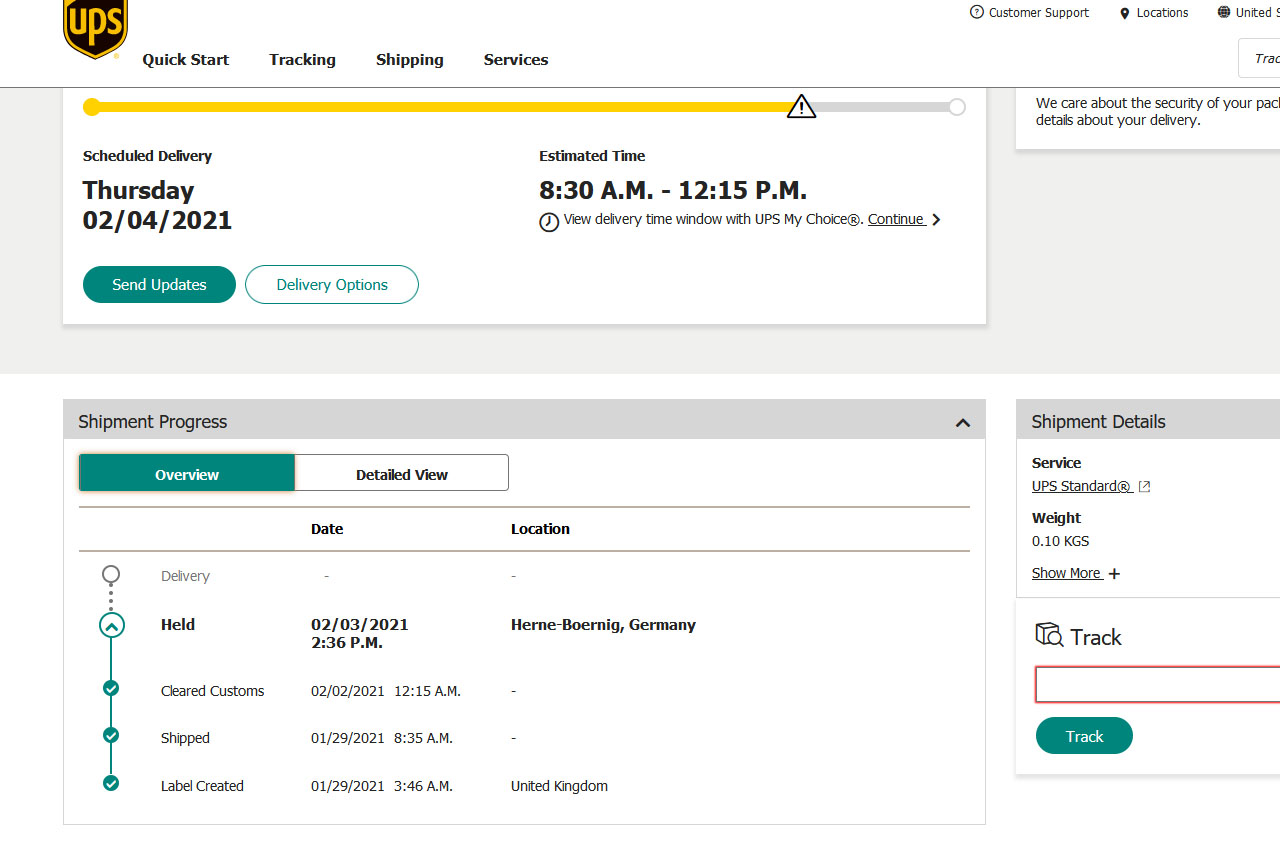Click the tracking number input field

coord(1158,685)
